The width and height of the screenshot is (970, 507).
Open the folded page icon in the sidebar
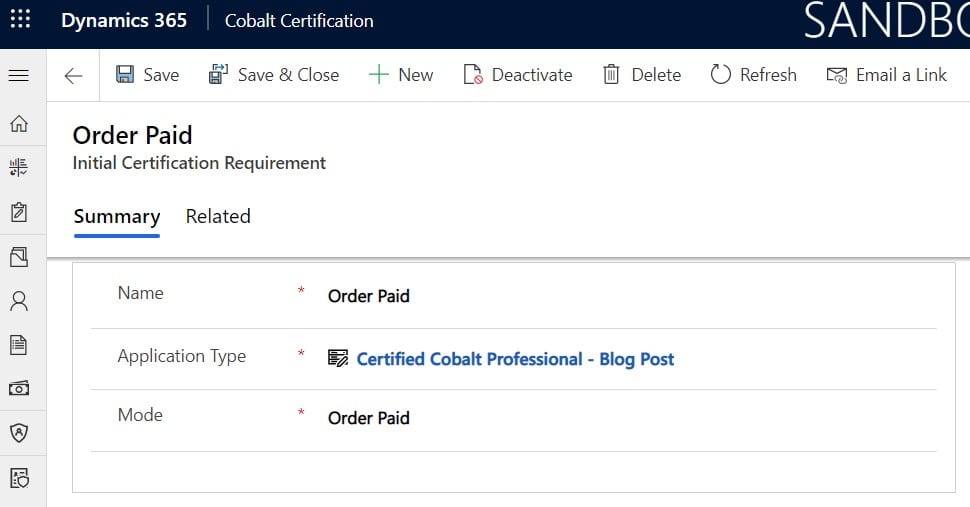(x=19, y=257)
